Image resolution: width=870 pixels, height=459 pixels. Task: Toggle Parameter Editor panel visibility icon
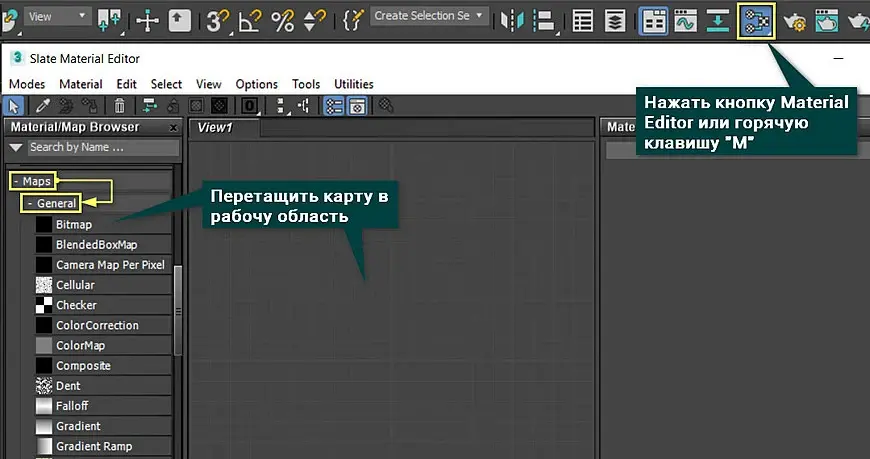tap(357, 105)
